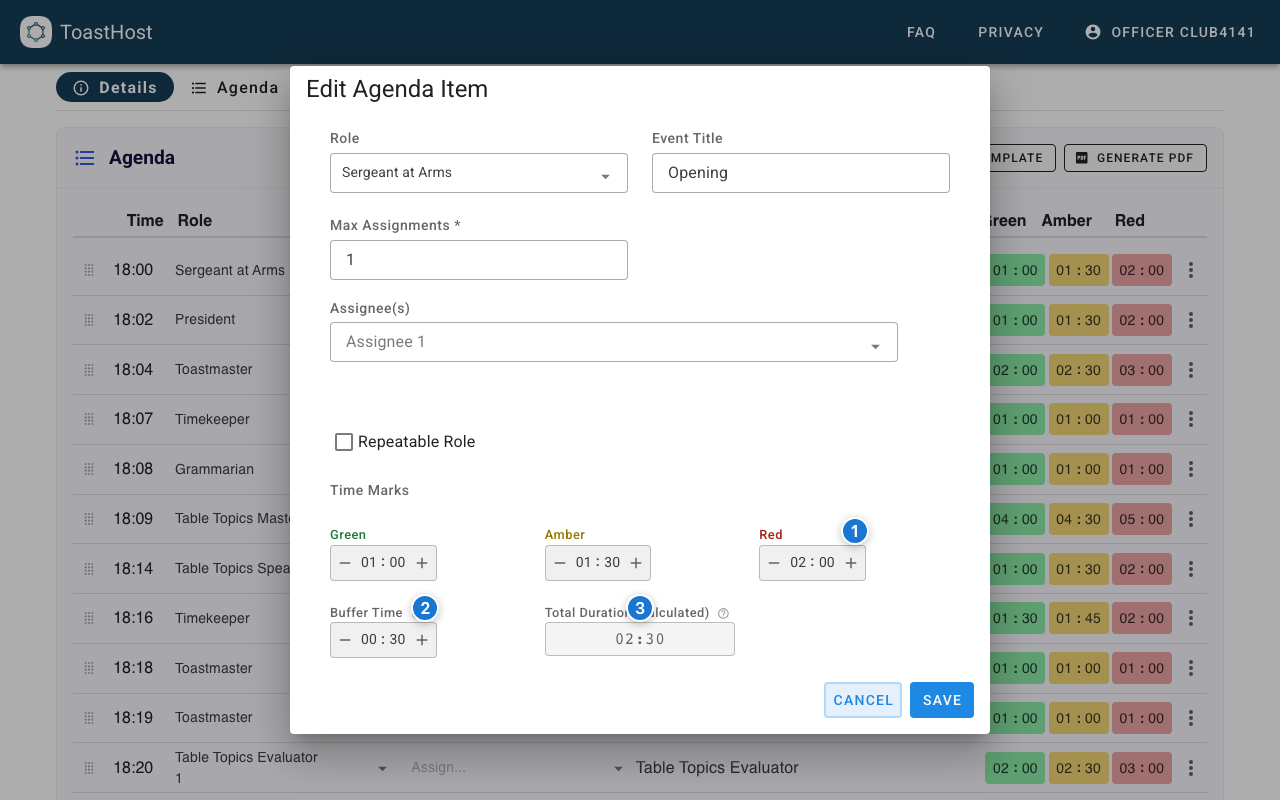Image resolution: width=1280 pixels, height=800 pixels.
Task: Decrease Buffer Time using minus icon
Action: pyautogui.click(x=345, y=640)
